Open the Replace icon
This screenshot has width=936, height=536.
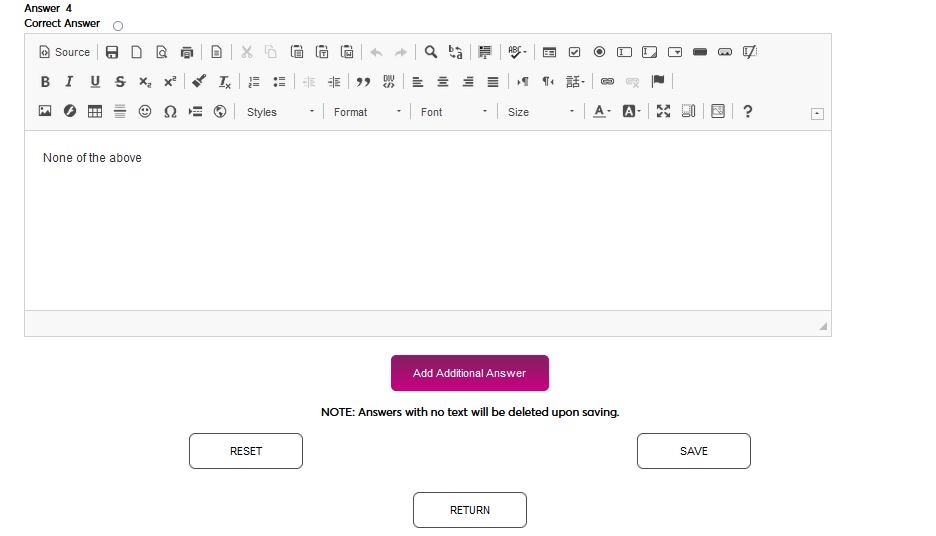[455, 52]
